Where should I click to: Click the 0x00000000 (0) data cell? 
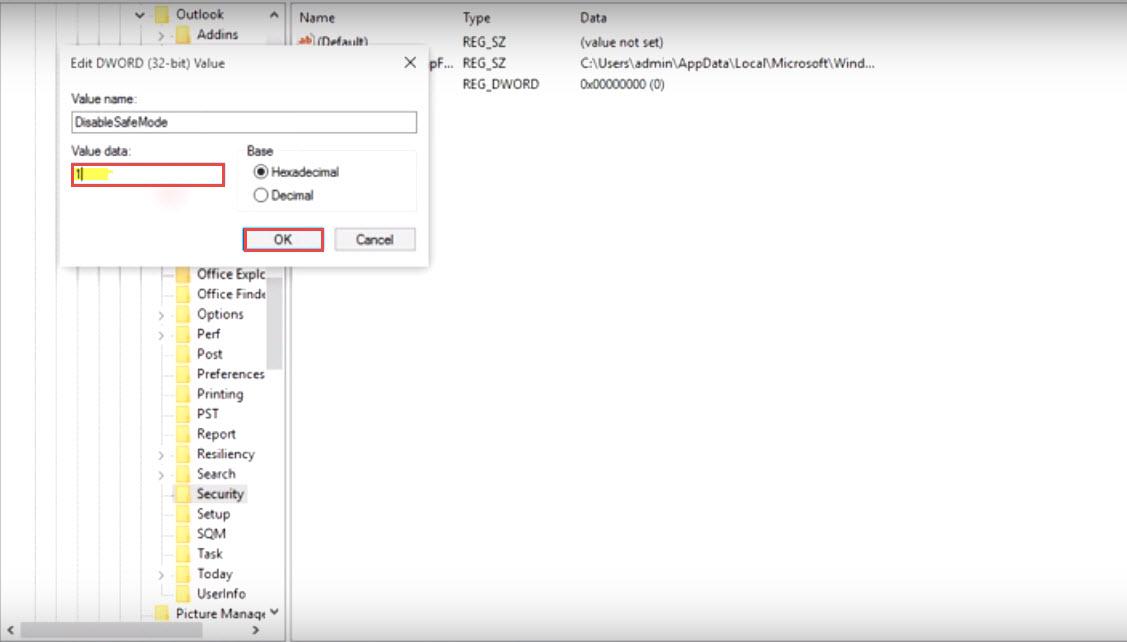click(x=622, y=84)
